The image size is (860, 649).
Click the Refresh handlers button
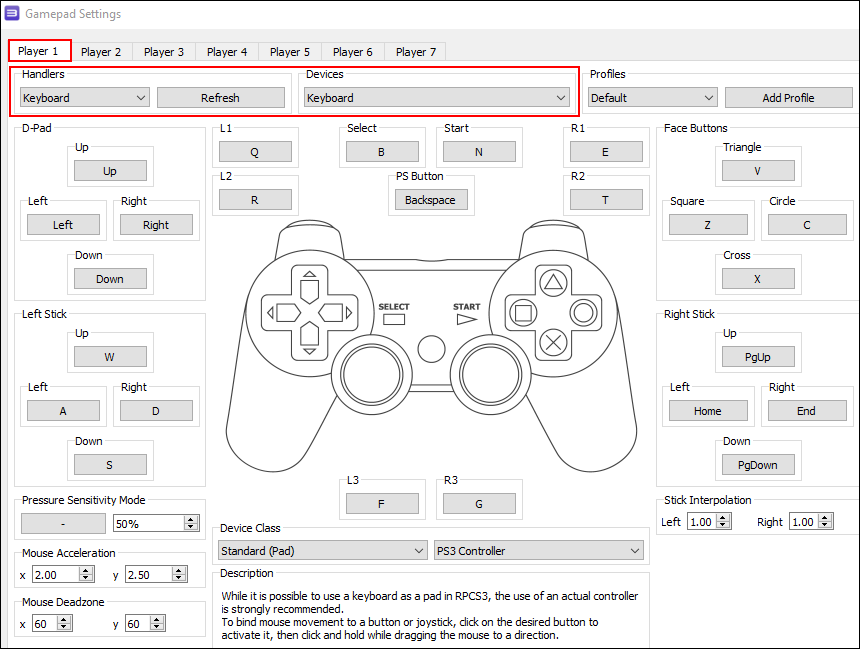220,98
